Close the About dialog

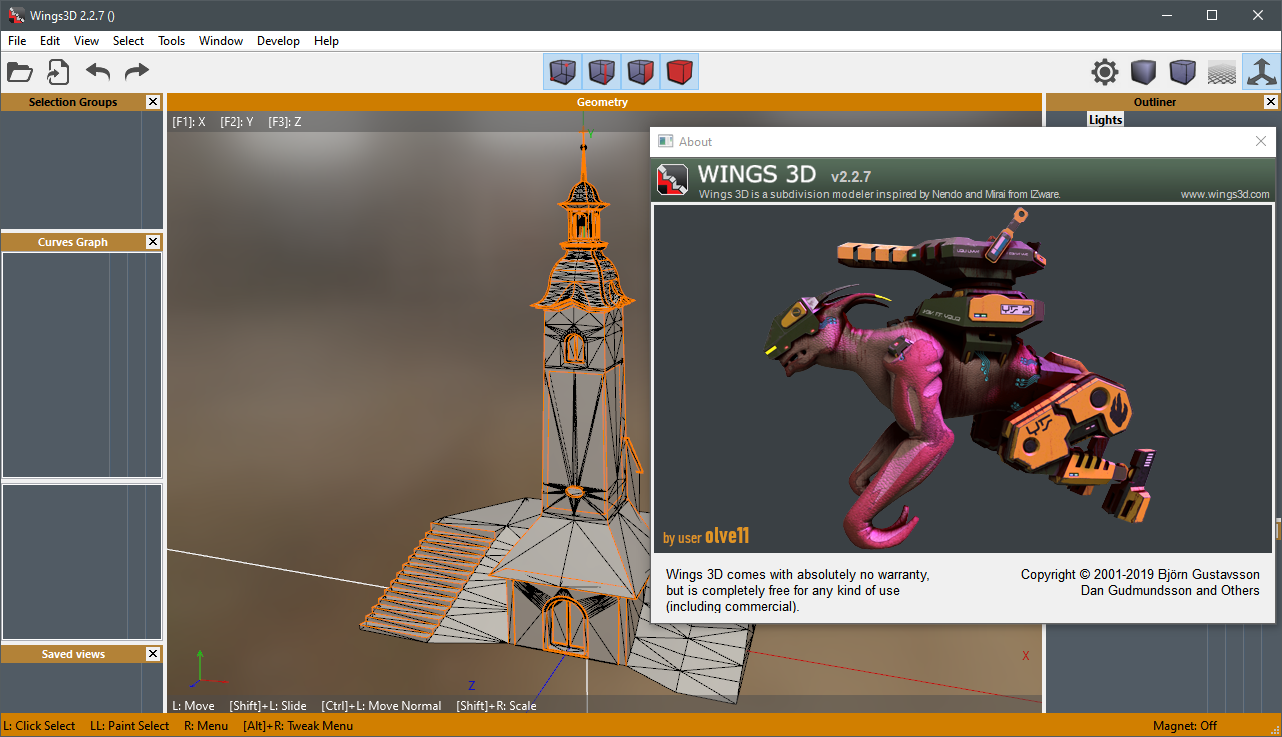(x=1261, y=142)
